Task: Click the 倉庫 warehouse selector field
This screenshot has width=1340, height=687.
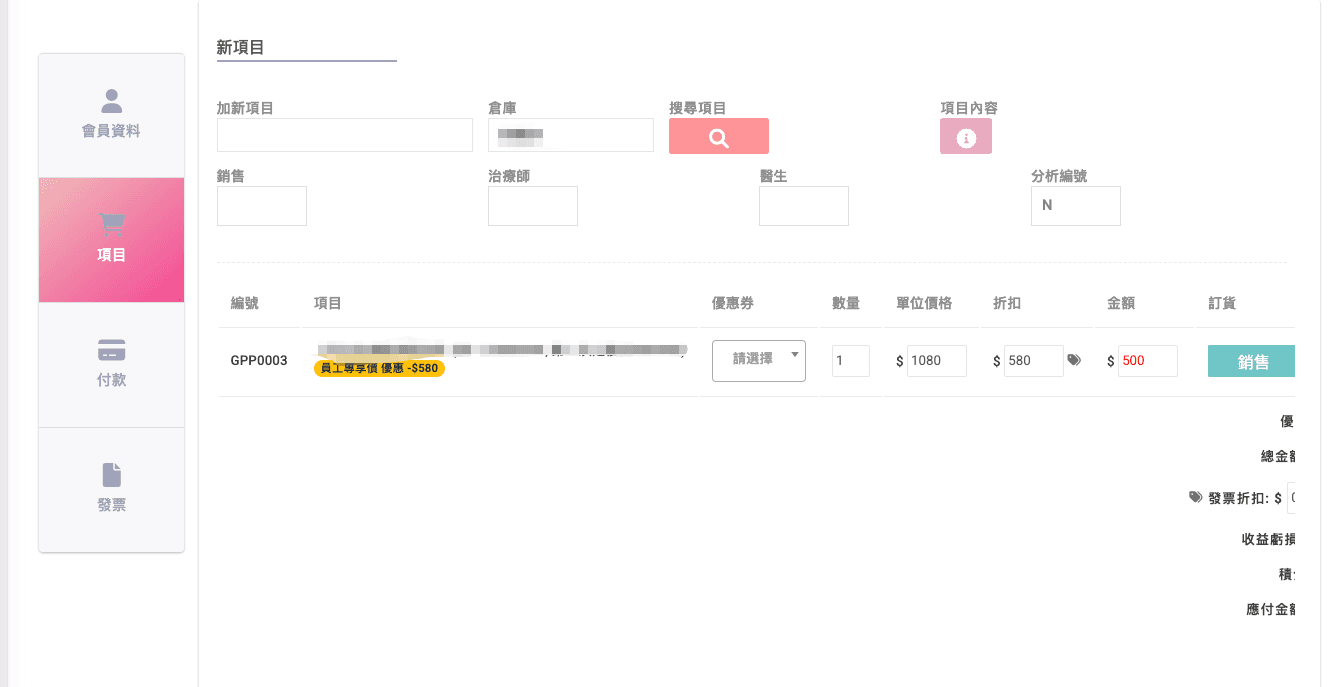Action: (570, 135)
